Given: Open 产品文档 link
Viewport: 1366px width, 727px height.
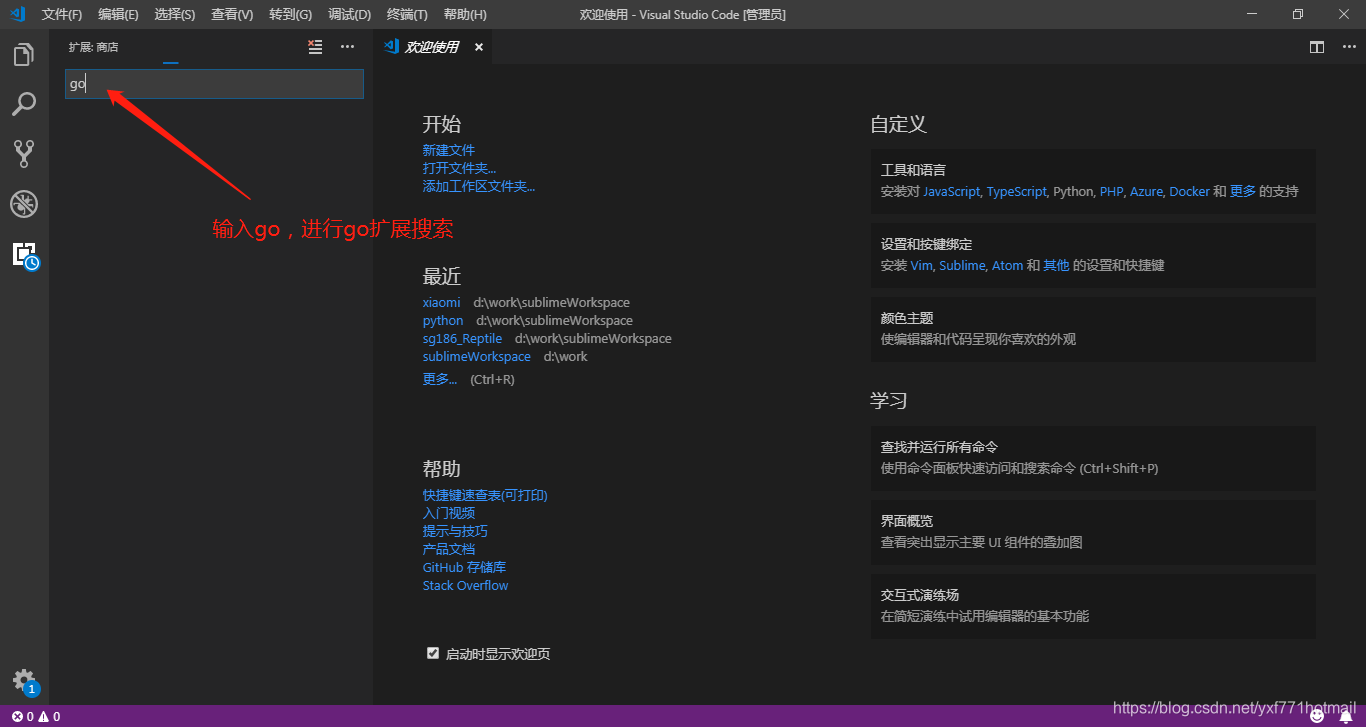Looking at the screenshot, I should click(x=449, y=549).
